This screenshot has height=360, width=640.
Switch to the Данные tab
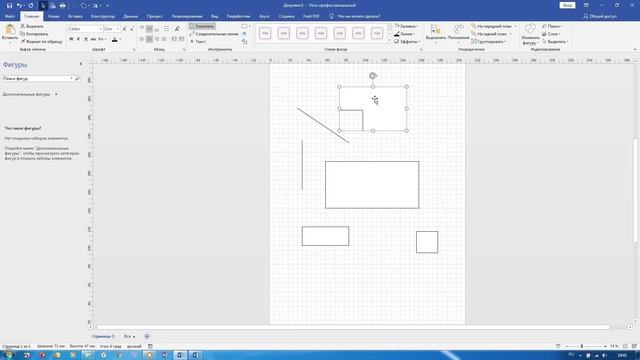pyautogui.click(x=131, y=16)
